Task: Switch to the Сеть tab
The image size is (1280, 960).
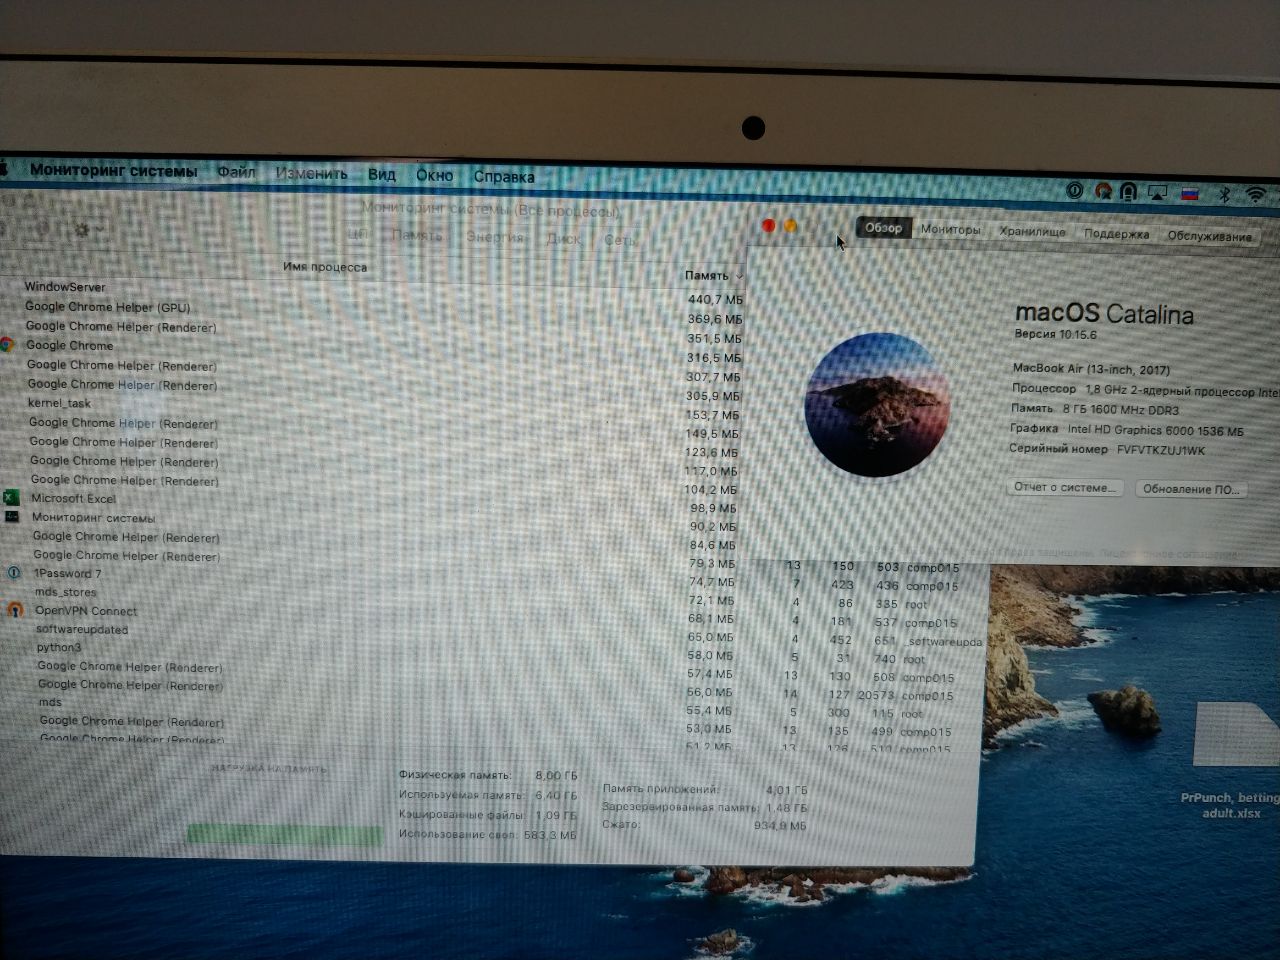Action: click(619, 240)
